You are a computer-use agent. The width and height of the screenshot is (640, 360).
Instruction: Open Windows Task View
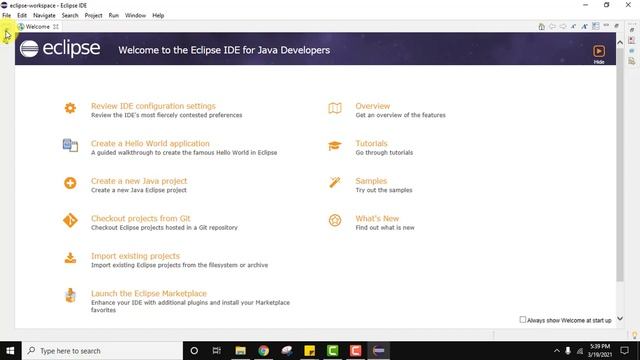[217, 351]
